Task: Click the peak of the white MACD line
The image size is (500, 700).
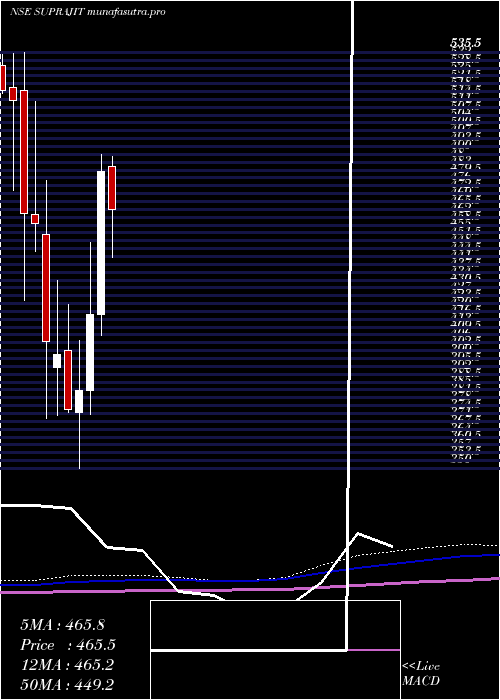Action: (x=358, y=533)
